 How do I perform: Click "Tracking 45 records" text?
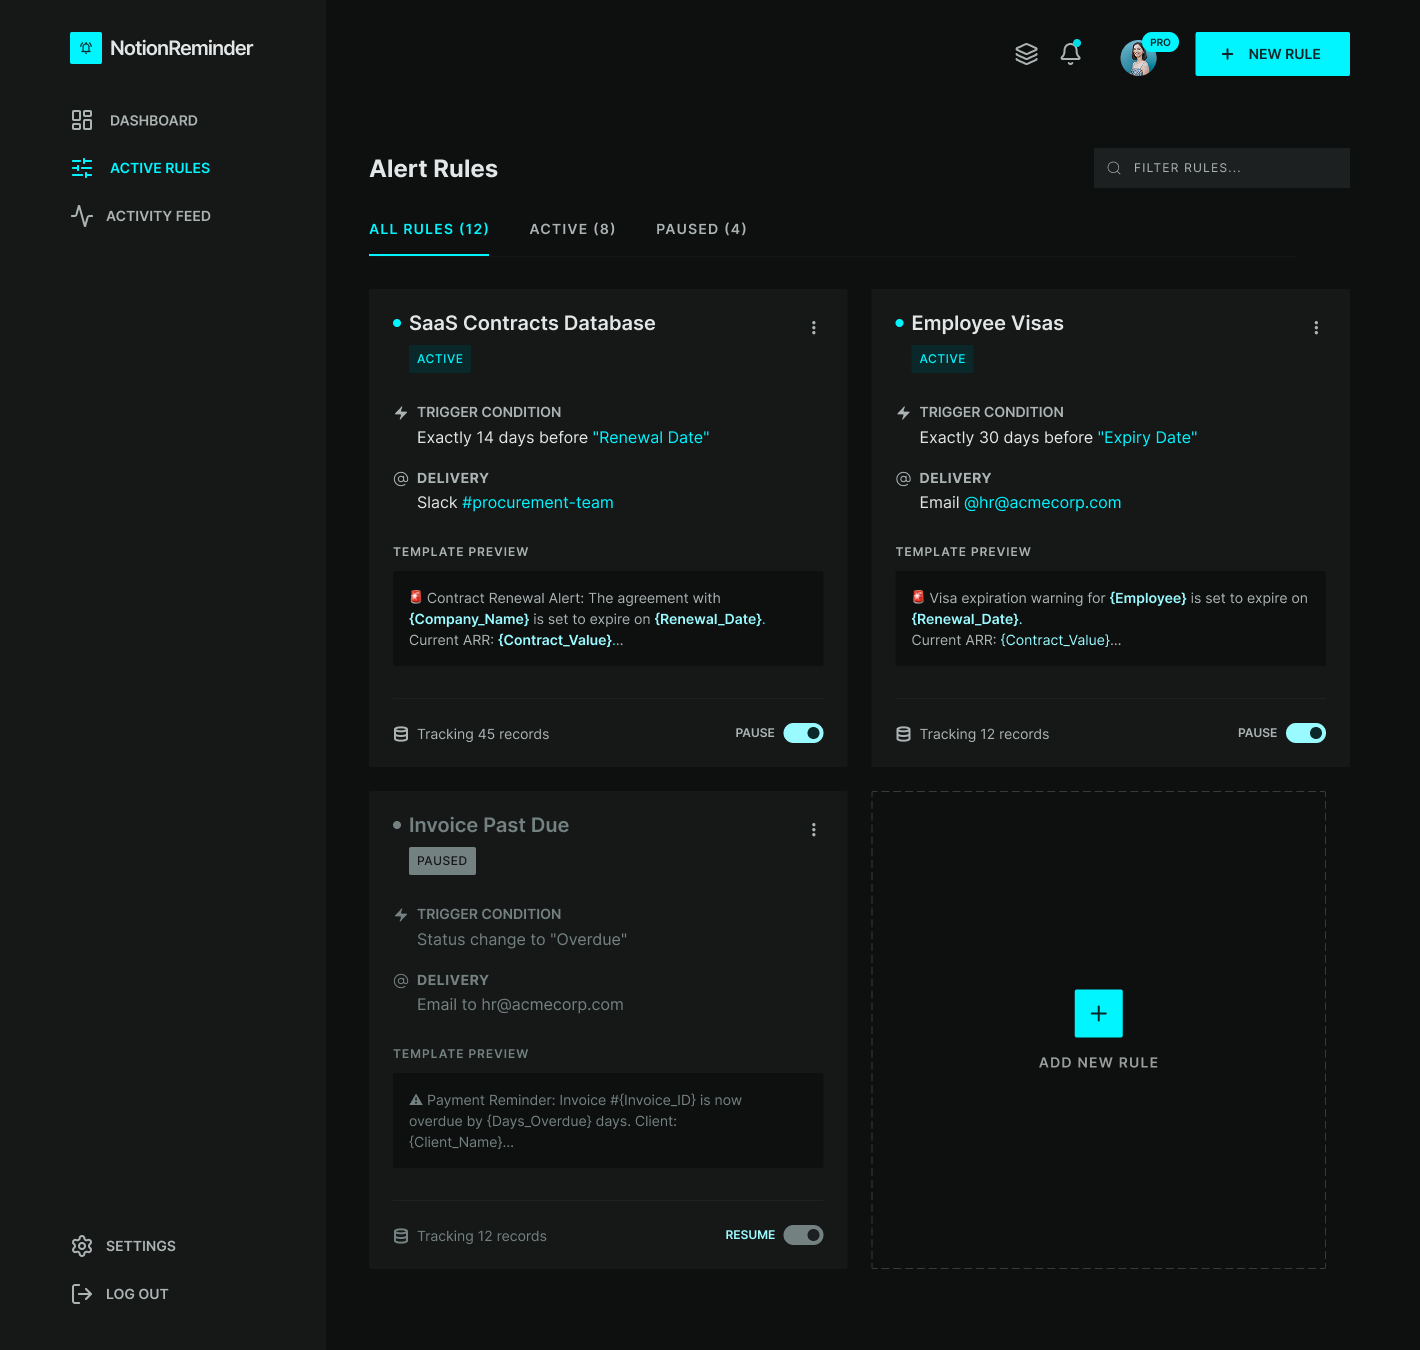tap(483, 734)
